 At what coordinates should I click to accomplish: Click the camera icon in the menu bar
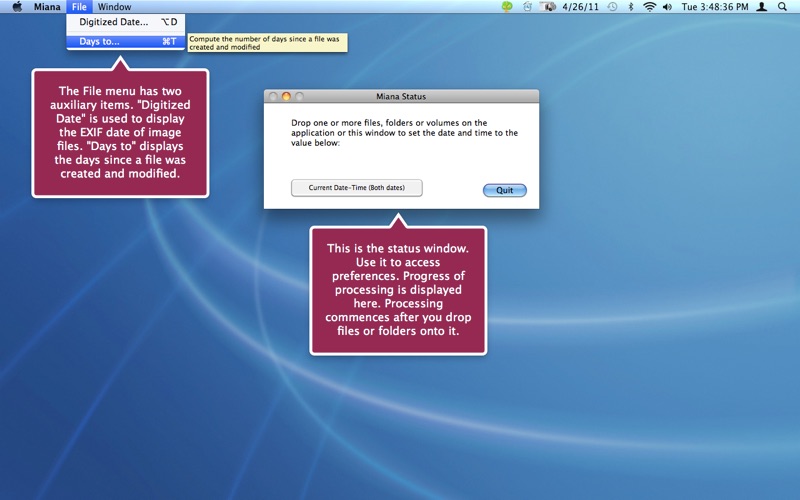(x=547, y=7)
